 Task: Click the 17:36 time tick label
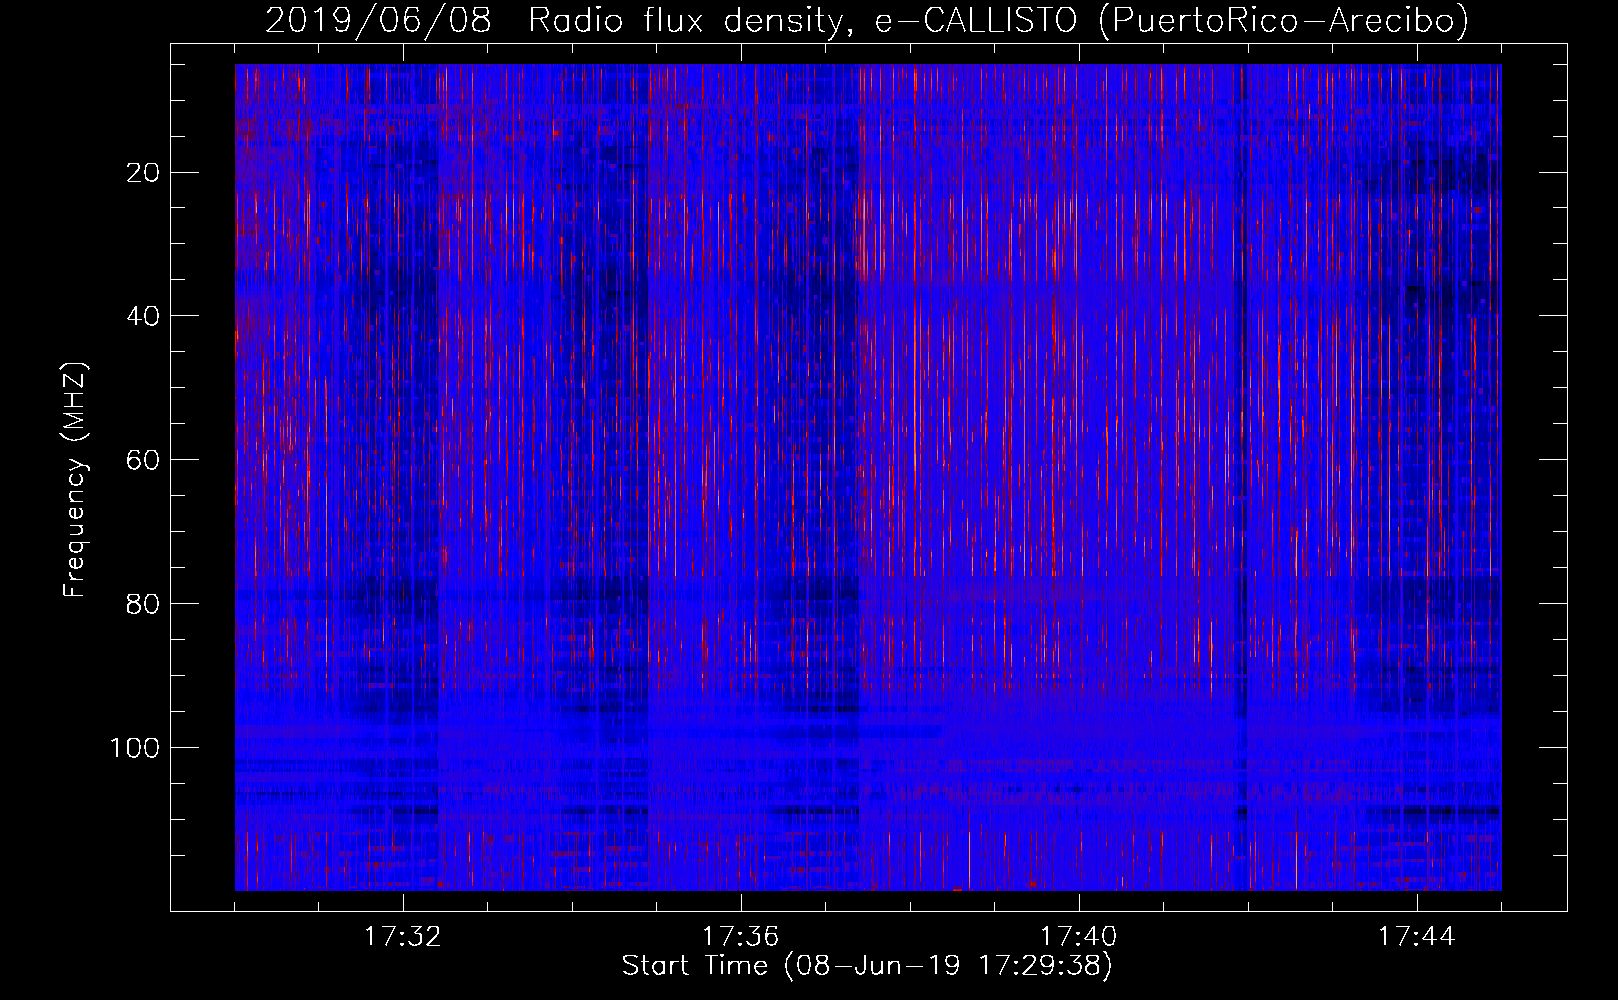coord(740,937)
